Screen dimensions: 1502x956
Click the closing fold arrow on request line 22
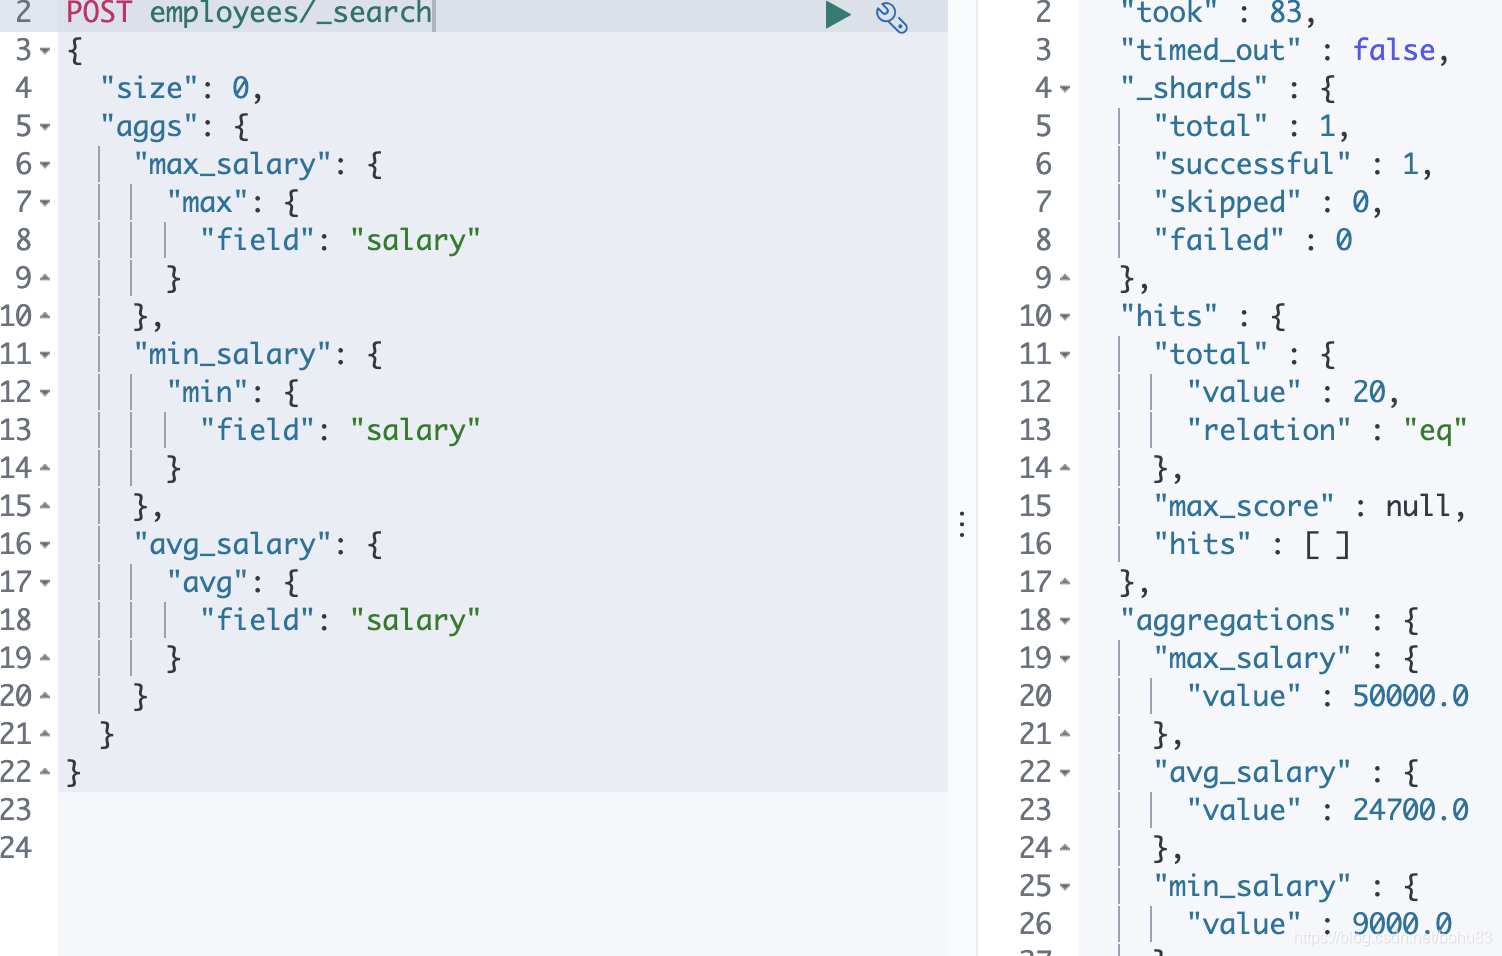point(46,772)
